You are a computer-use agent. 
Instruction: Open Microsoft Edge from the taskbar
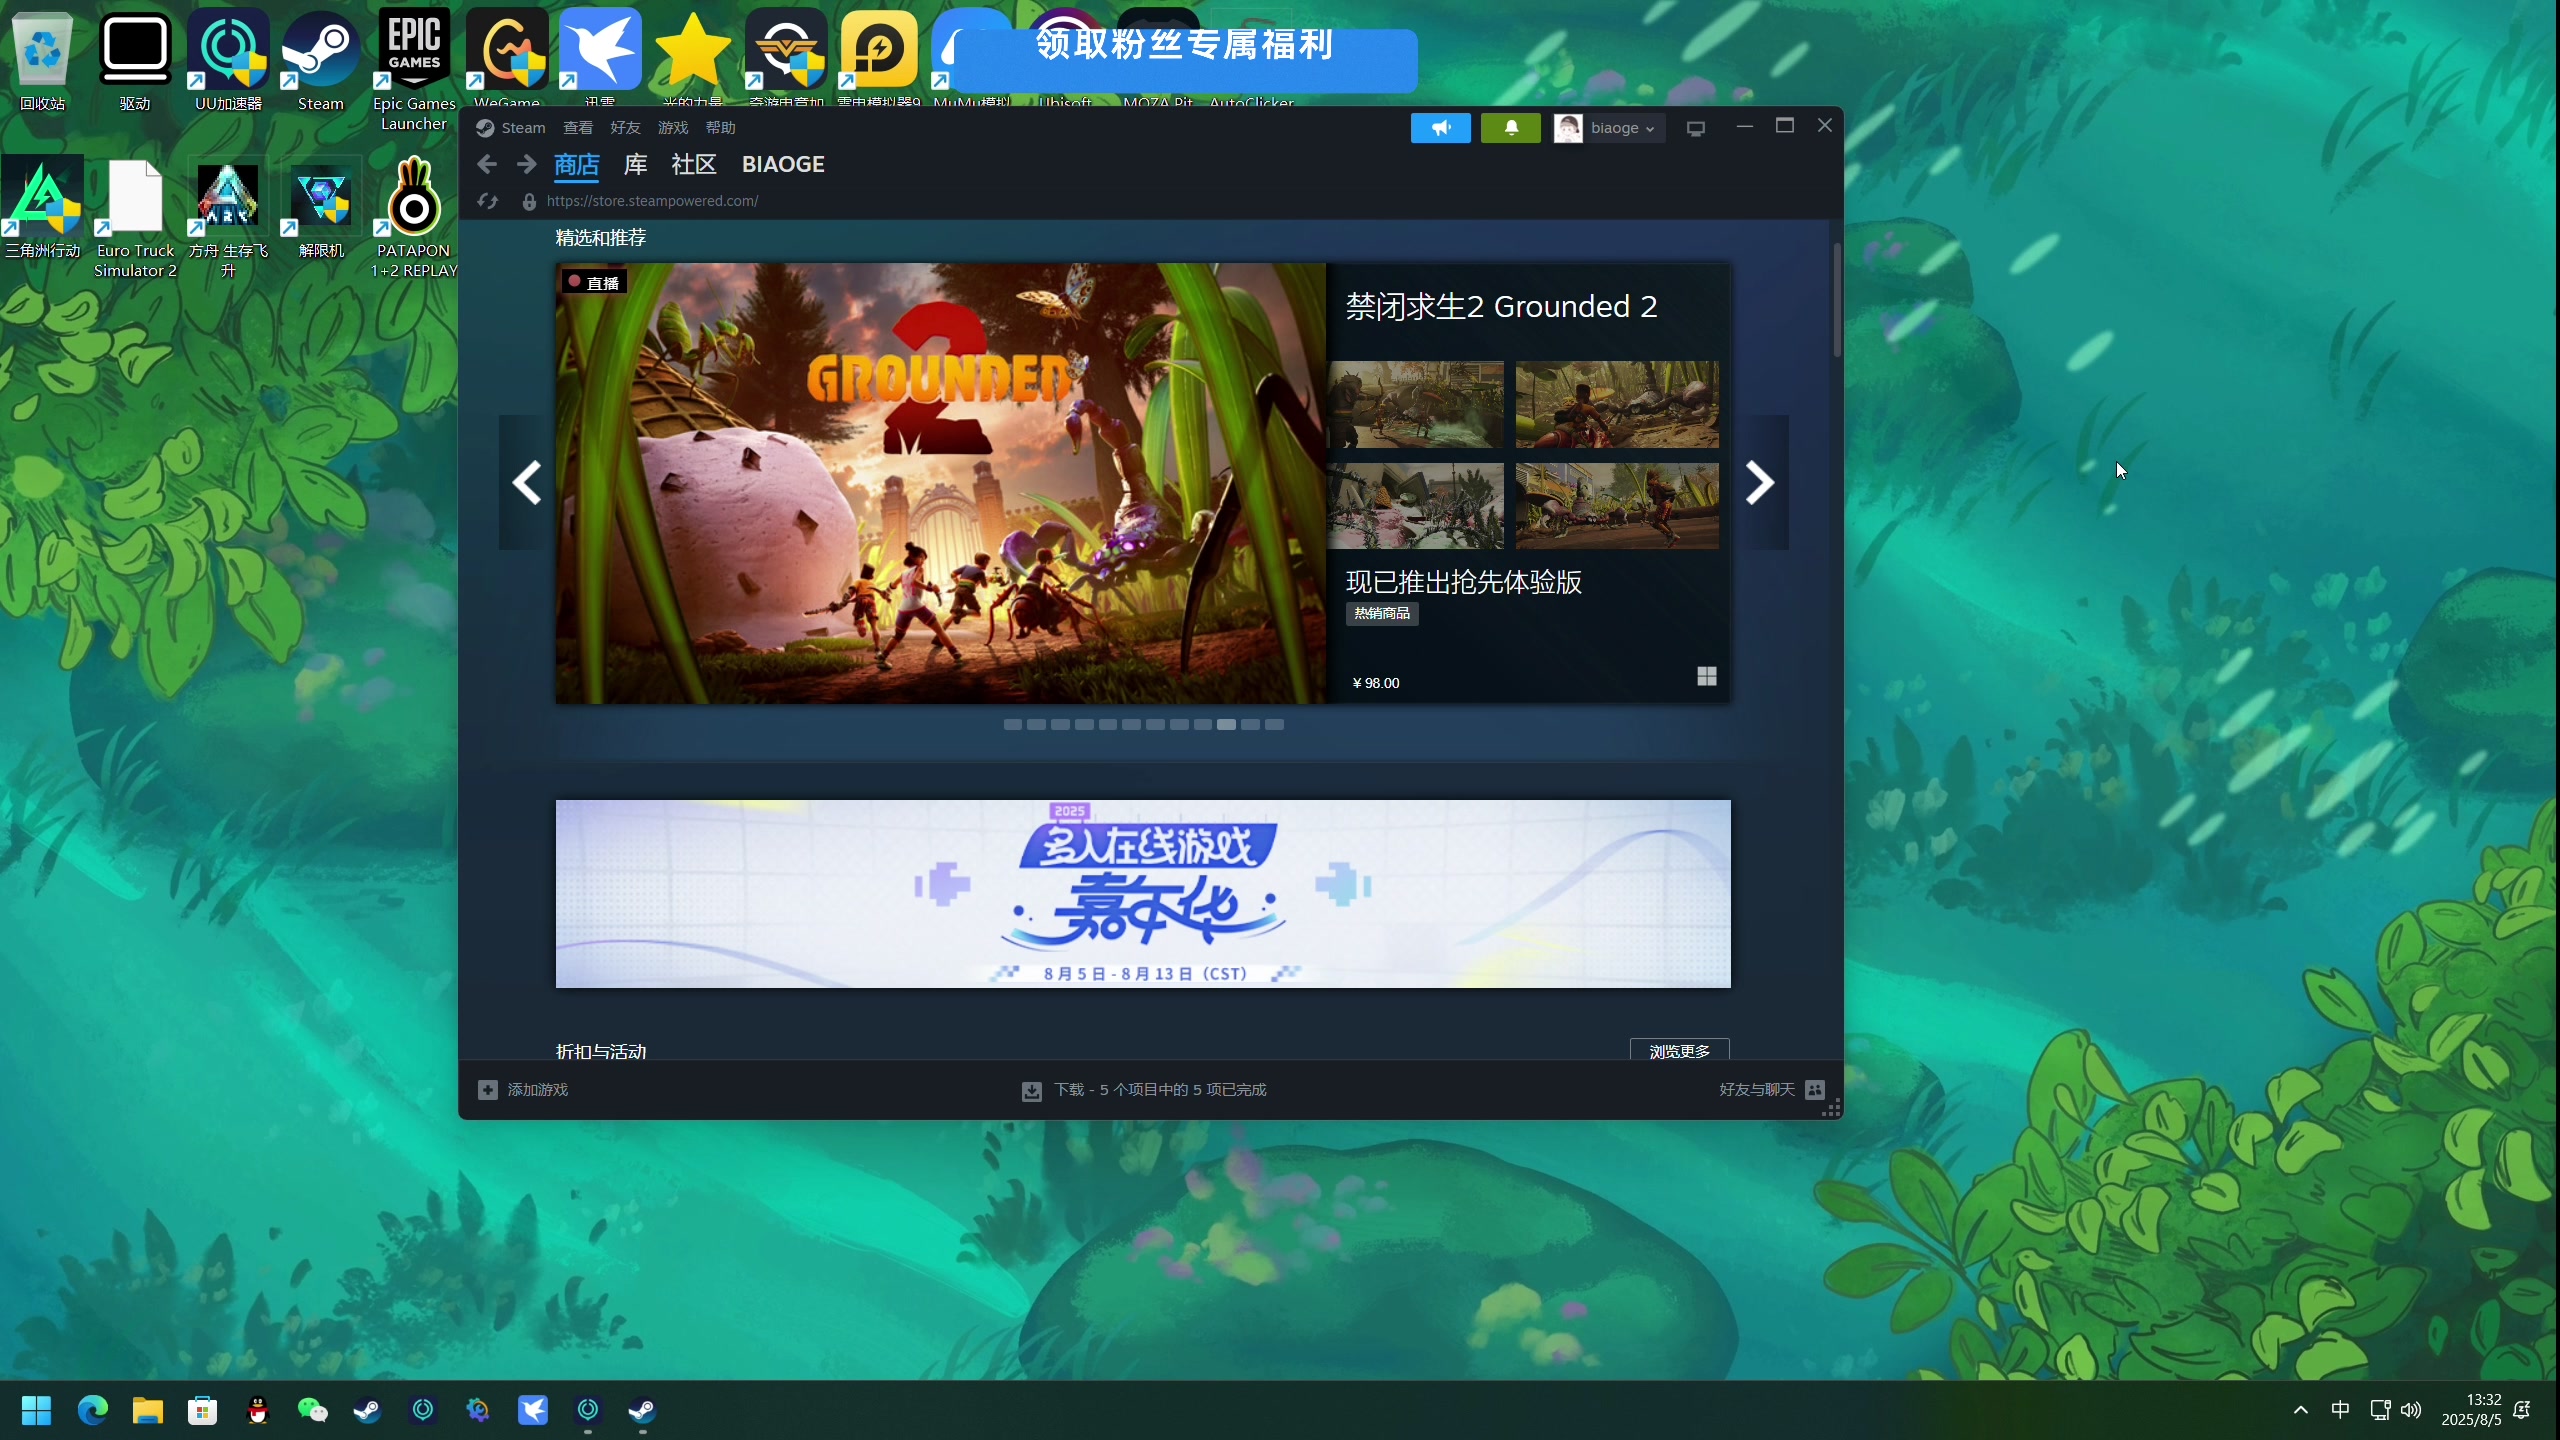coord(93,1410)
